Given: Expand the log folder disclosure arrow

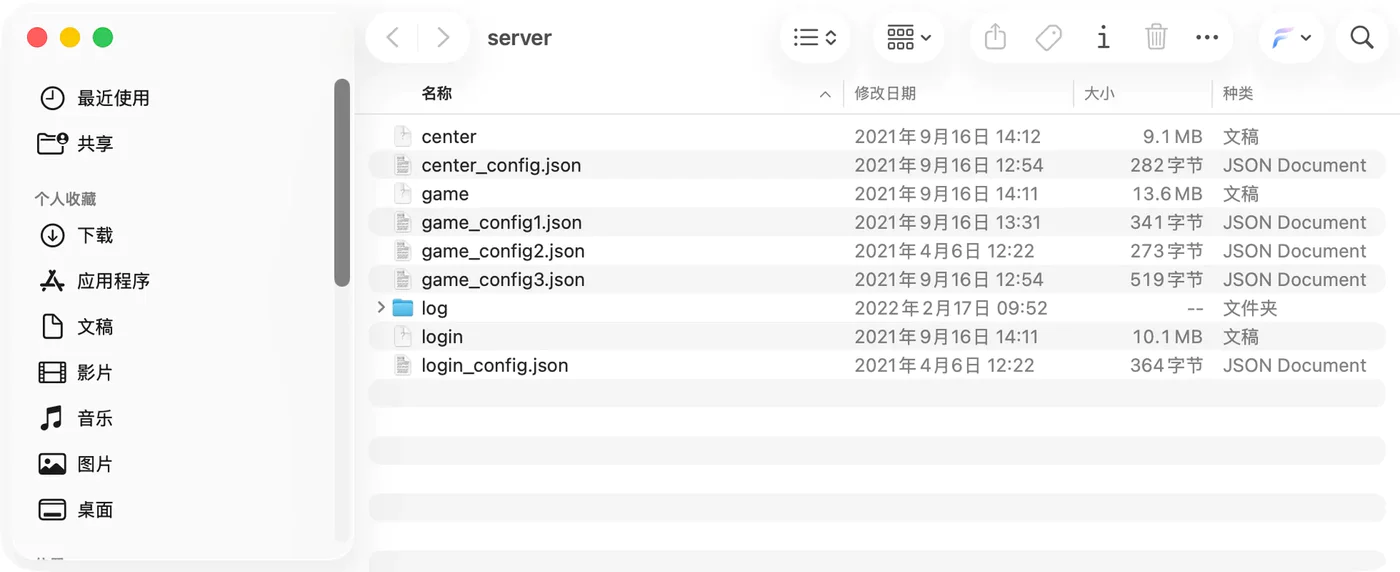Looking at the screenshot, I should point(380,307).
